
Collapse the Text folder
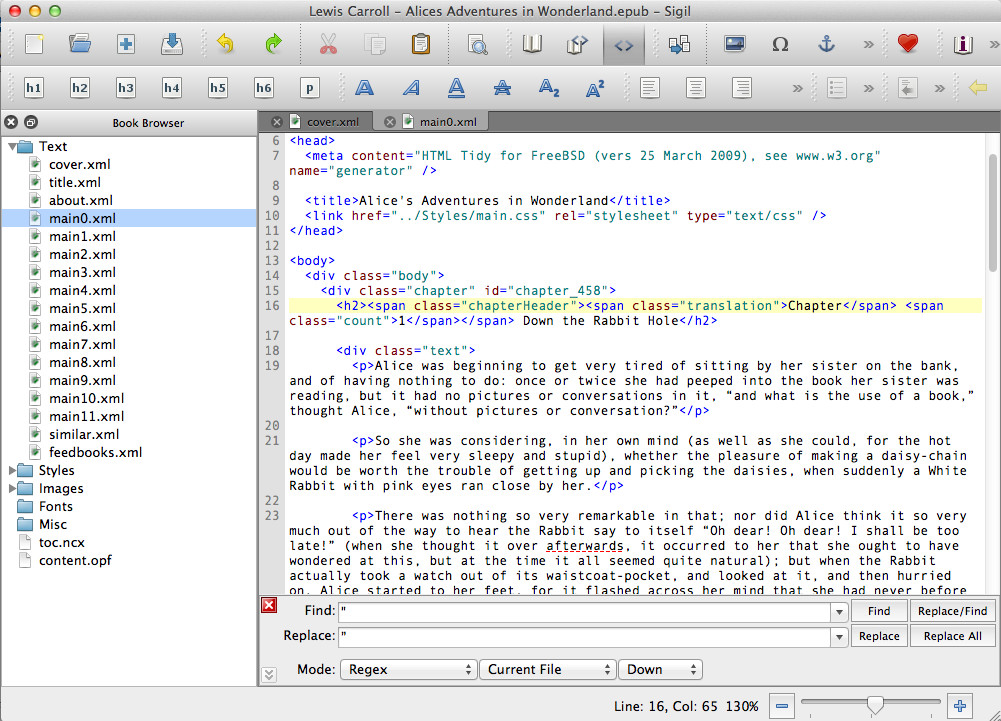coord(12,147)
